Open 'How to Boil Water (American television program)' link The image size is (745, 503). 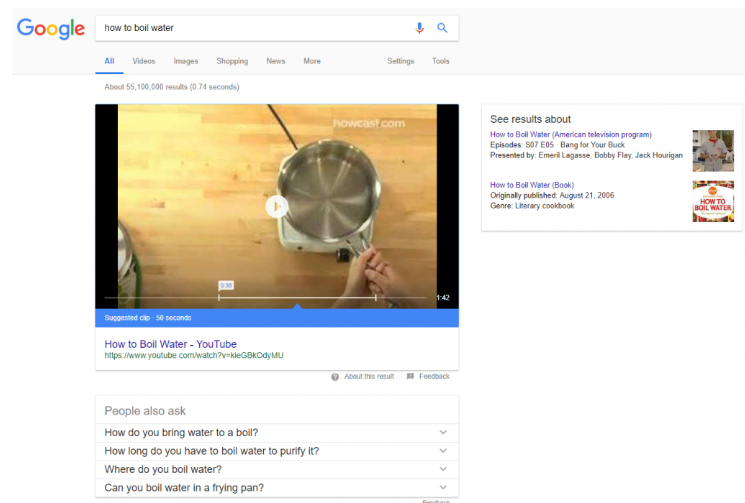tap(571, 134)
